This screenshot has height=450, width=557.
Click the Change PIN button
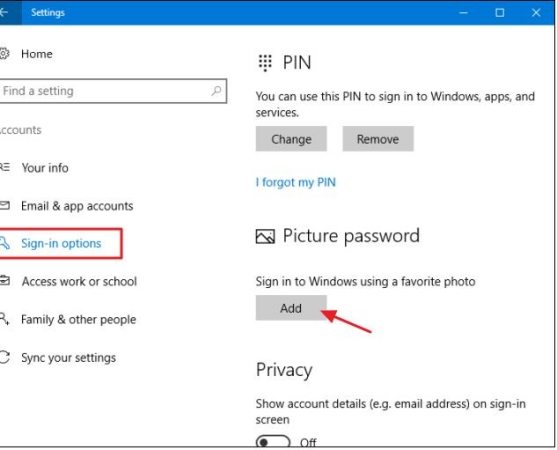pos(291,139)
